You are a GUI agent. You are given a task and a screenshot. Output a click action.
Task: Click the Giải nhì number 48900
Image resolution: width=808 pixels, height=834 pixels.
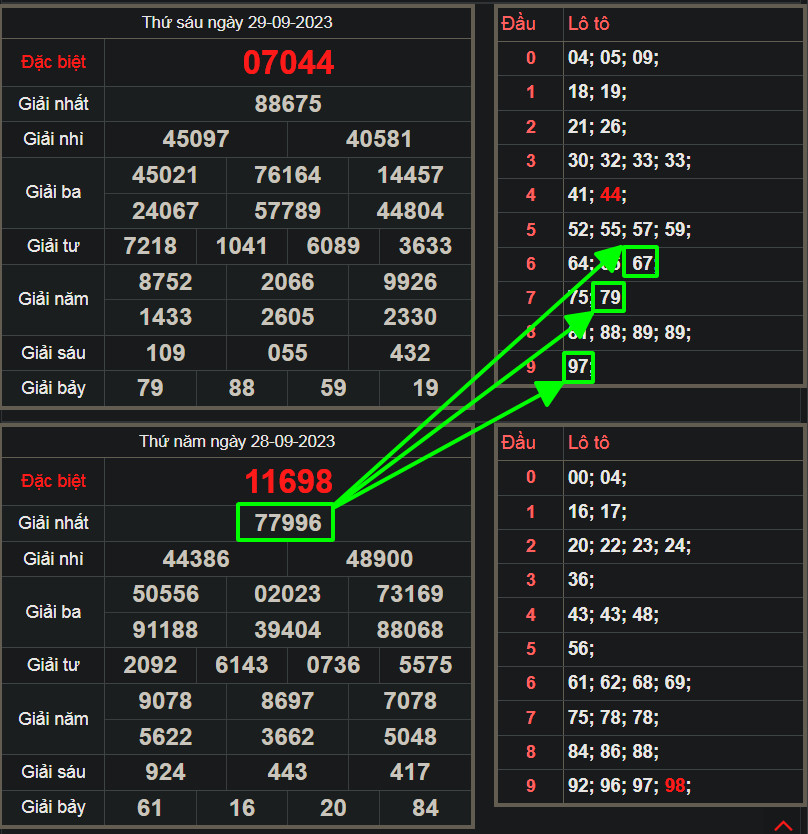379,559
